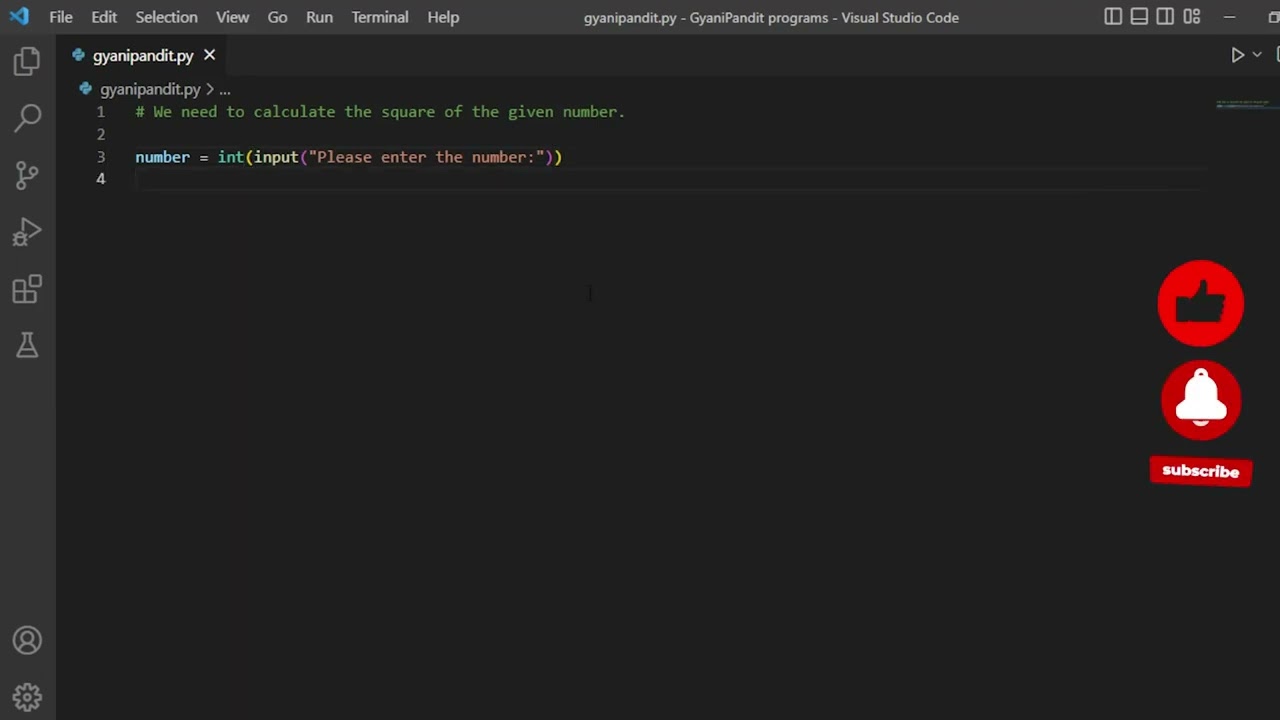Open the Explorer view in activity bar
The height and width of the screenshot is (720, 1280).
tap(27, 62)
